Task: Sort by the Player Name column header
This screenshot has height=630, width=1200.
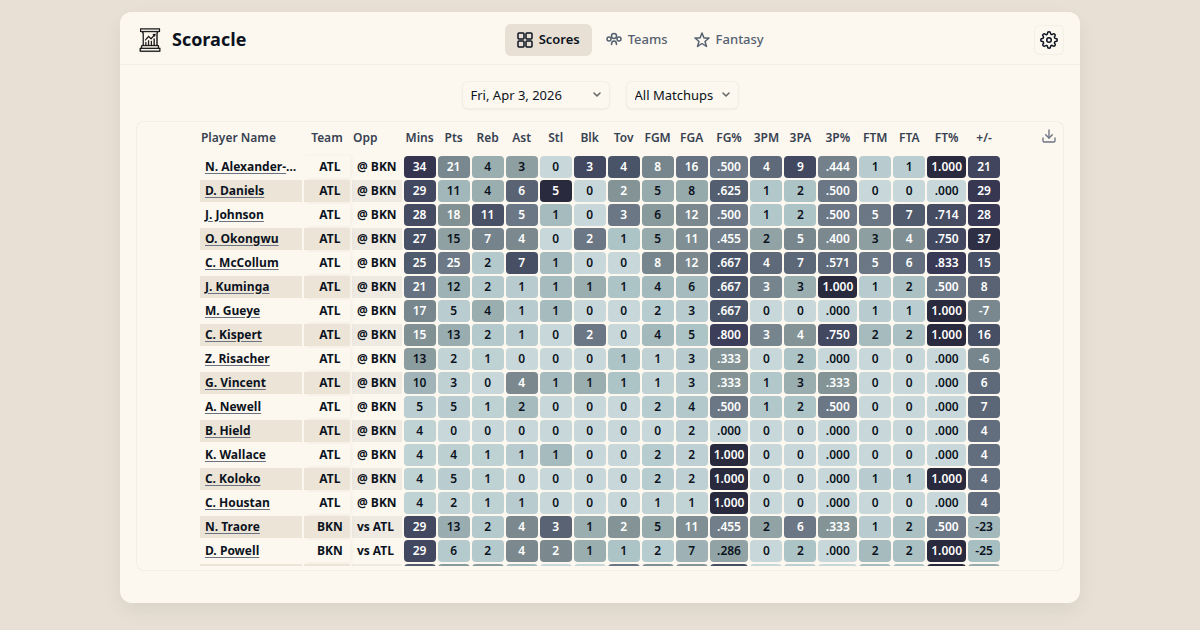Action: pyautogui.click(x=238, y=138)
